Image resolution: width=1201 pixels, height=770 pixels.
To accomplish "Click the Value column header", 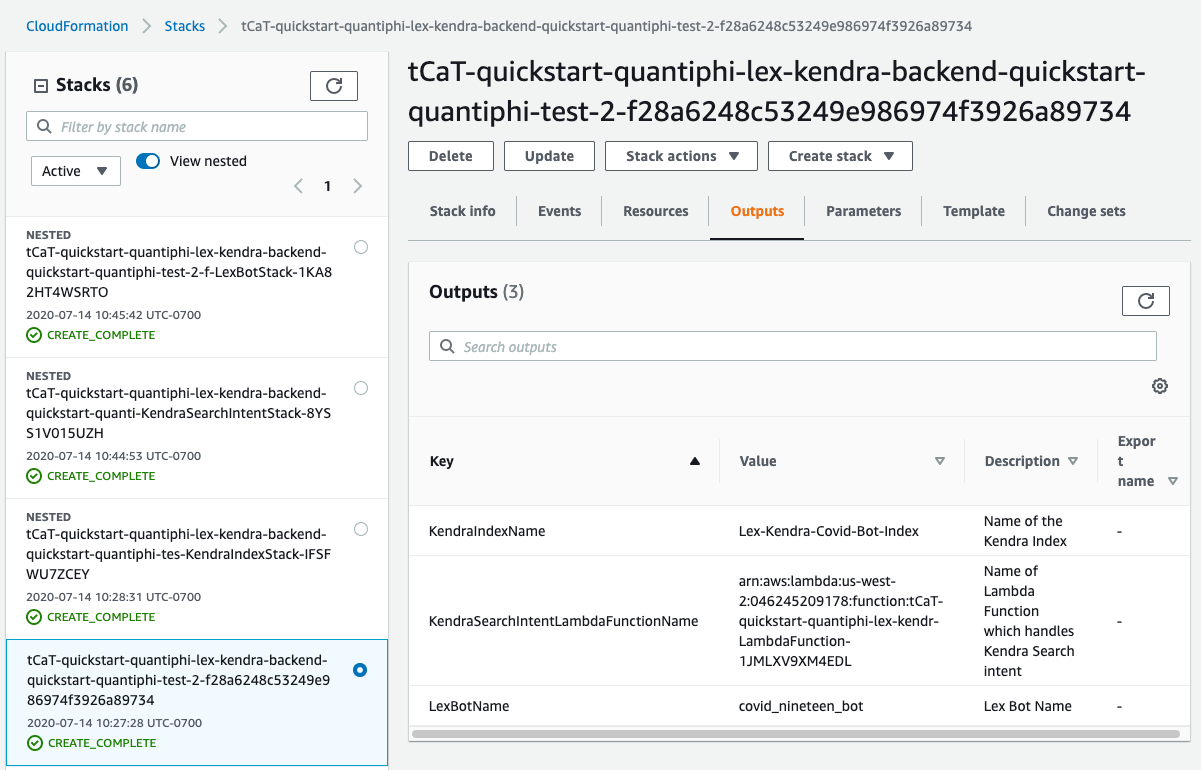I will pyautogui.click(x=758, y=461).
